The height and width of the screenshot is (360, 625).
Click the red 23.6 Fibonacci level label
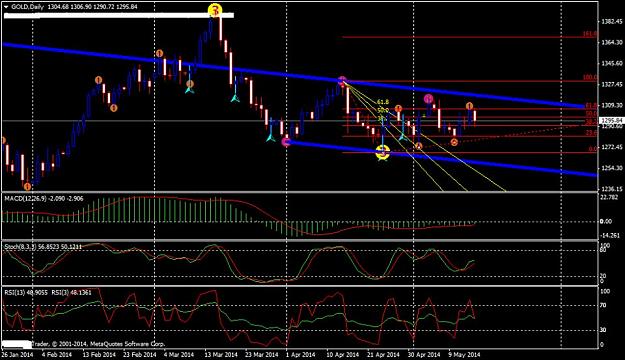point(591,133)
